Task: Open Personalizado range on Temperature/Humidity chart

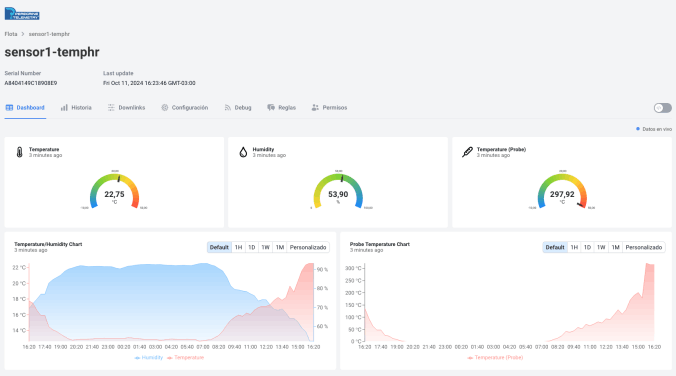Action: tap(308, 247)
